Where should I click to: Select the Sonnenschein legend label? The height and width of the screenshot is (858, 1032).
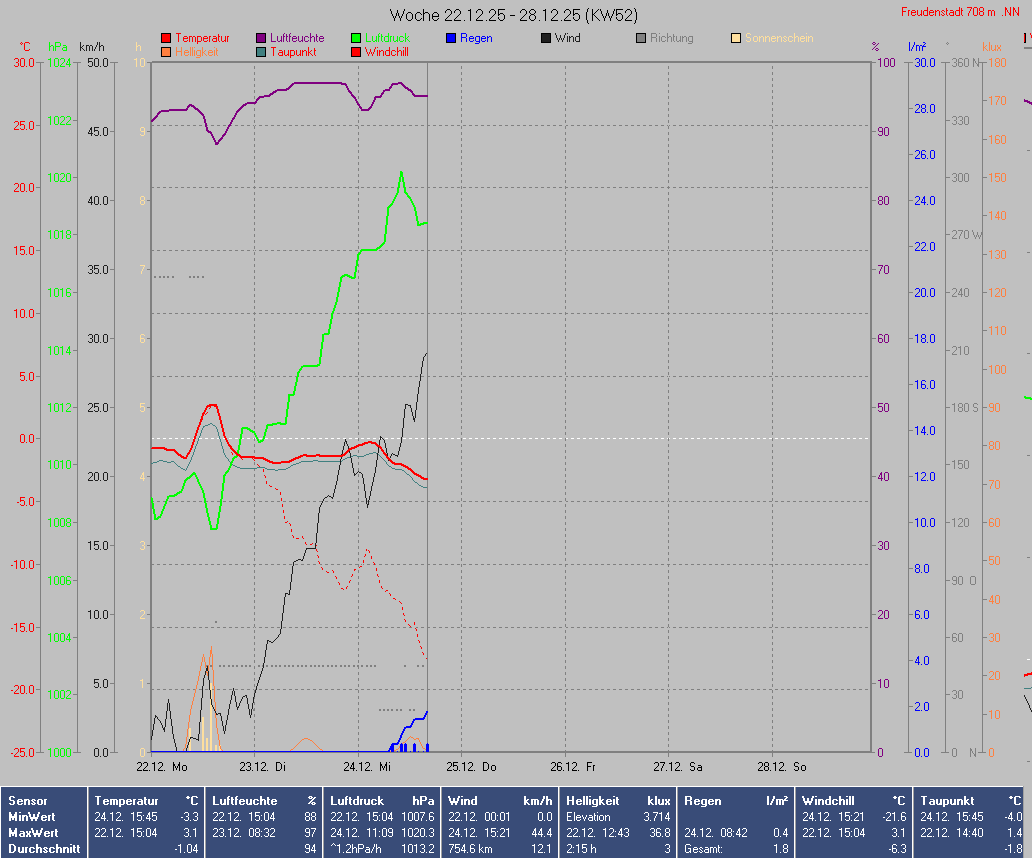click(x=778, y=39)
